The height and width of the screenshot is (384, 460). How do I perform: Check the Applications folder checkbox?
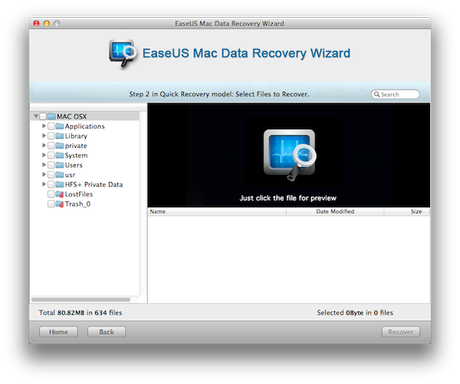51,126
